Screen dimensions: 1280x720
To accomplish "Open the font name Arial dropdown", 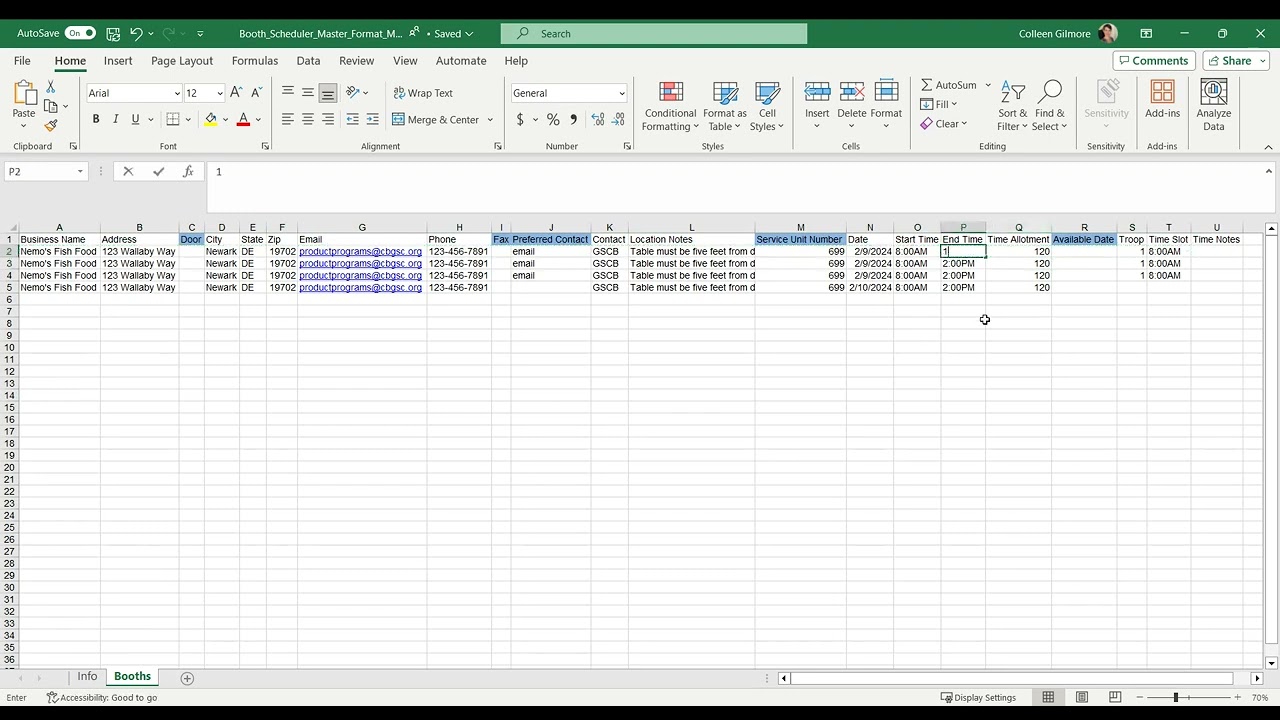I will click(177, 93).
